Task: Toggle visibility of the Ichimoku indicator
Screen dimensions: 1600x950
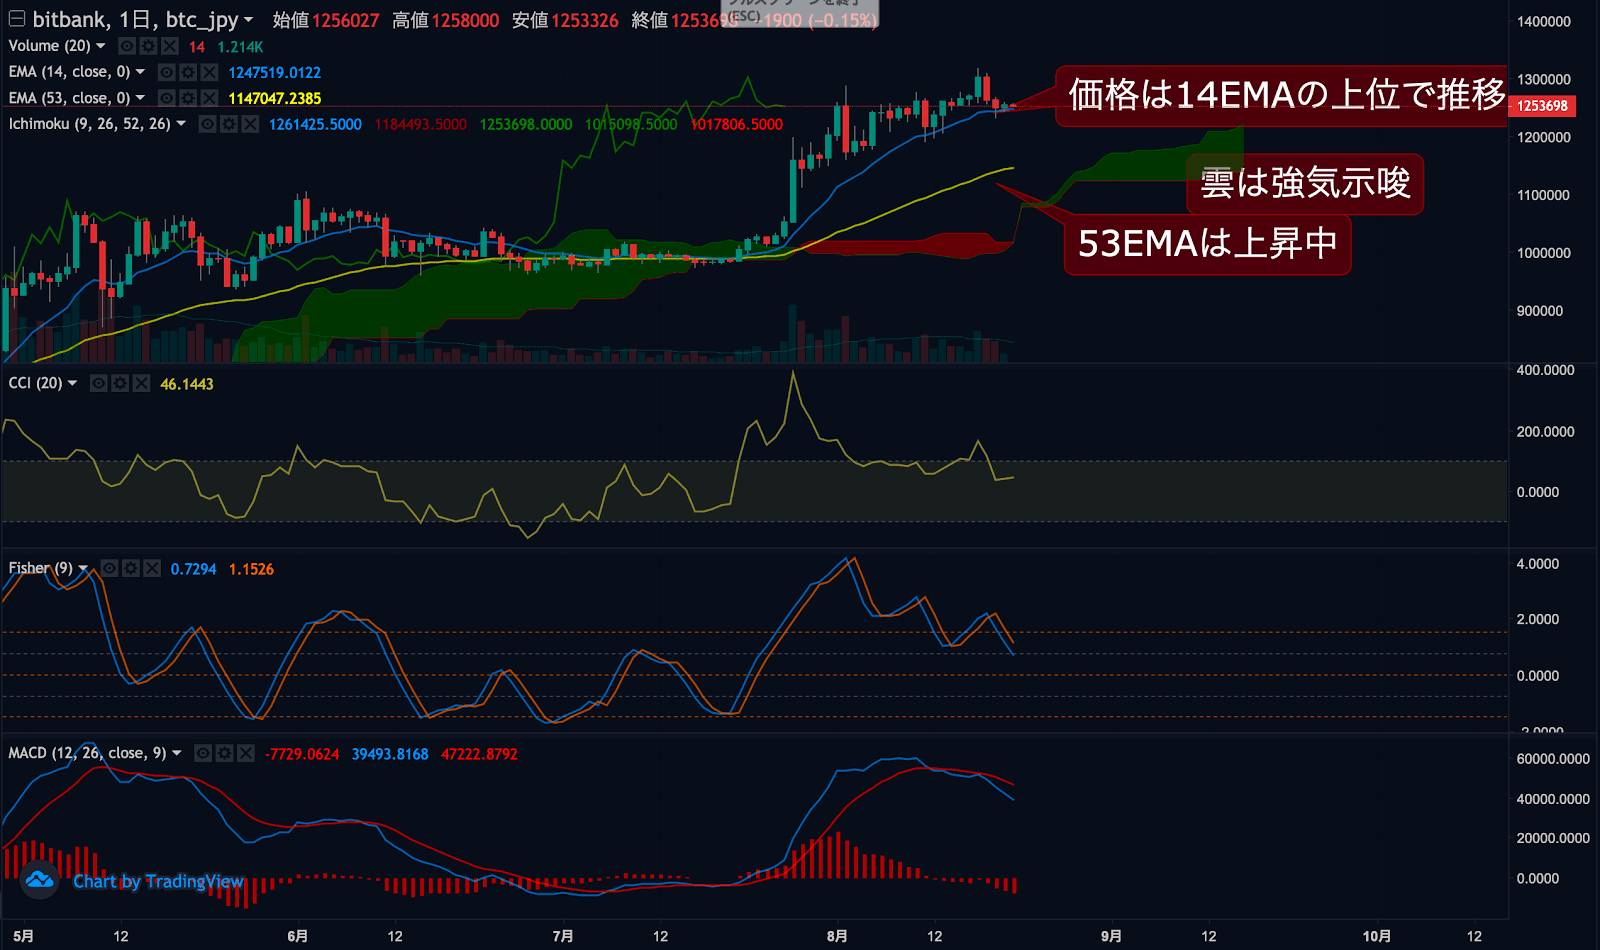Action: (x=208, y=124)
